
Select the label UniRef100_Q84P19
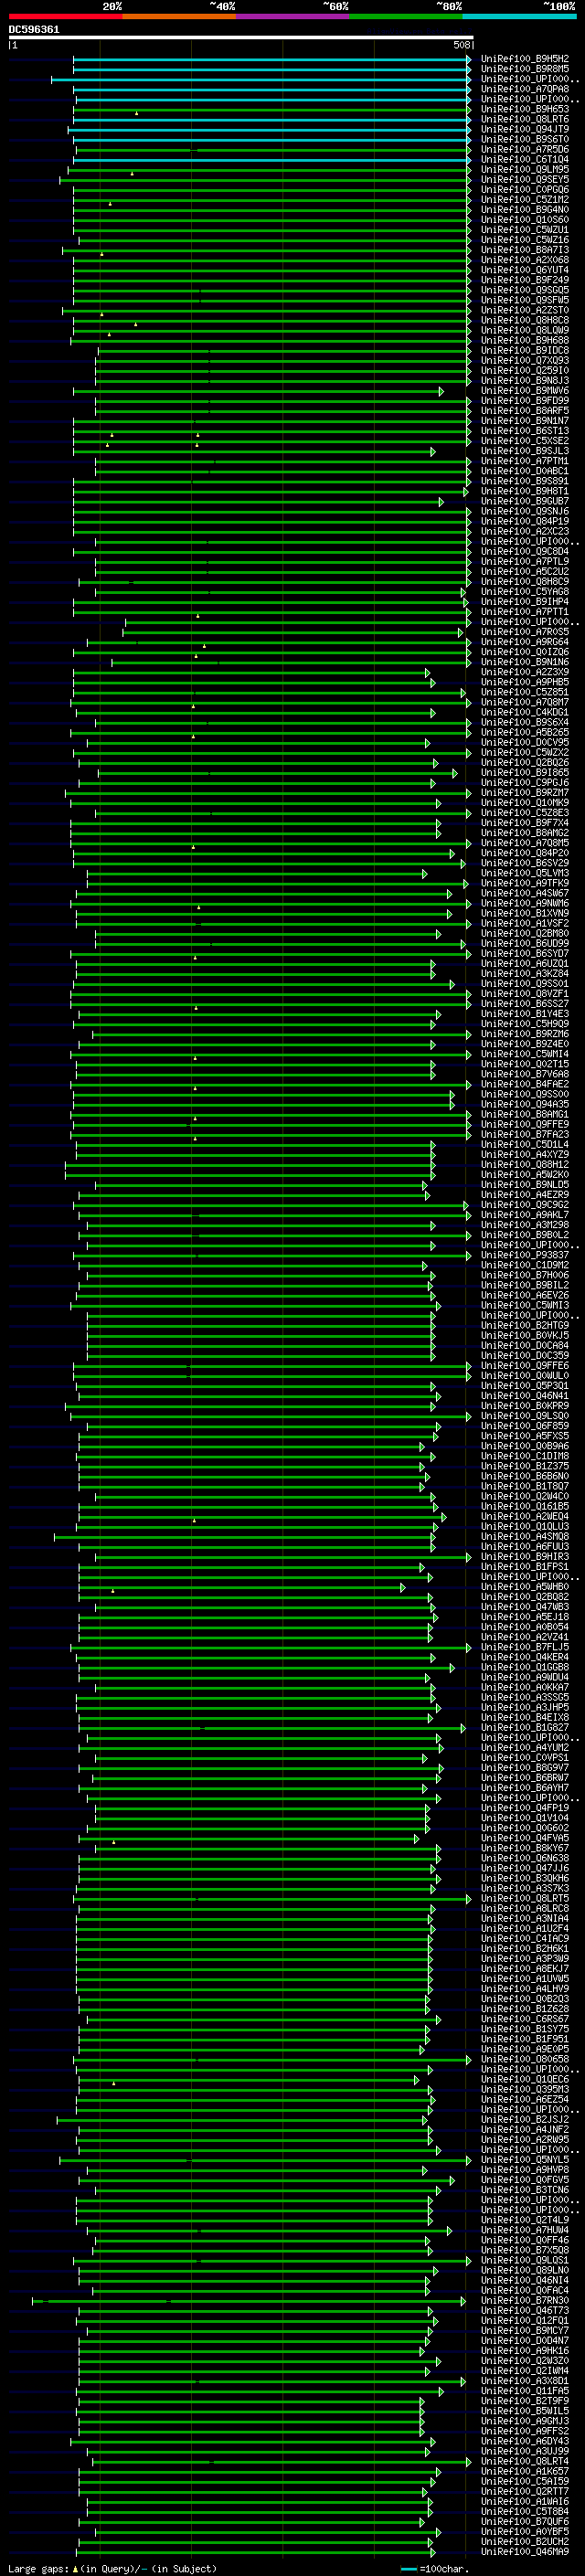pyautogui.click(x=525, y=522)
